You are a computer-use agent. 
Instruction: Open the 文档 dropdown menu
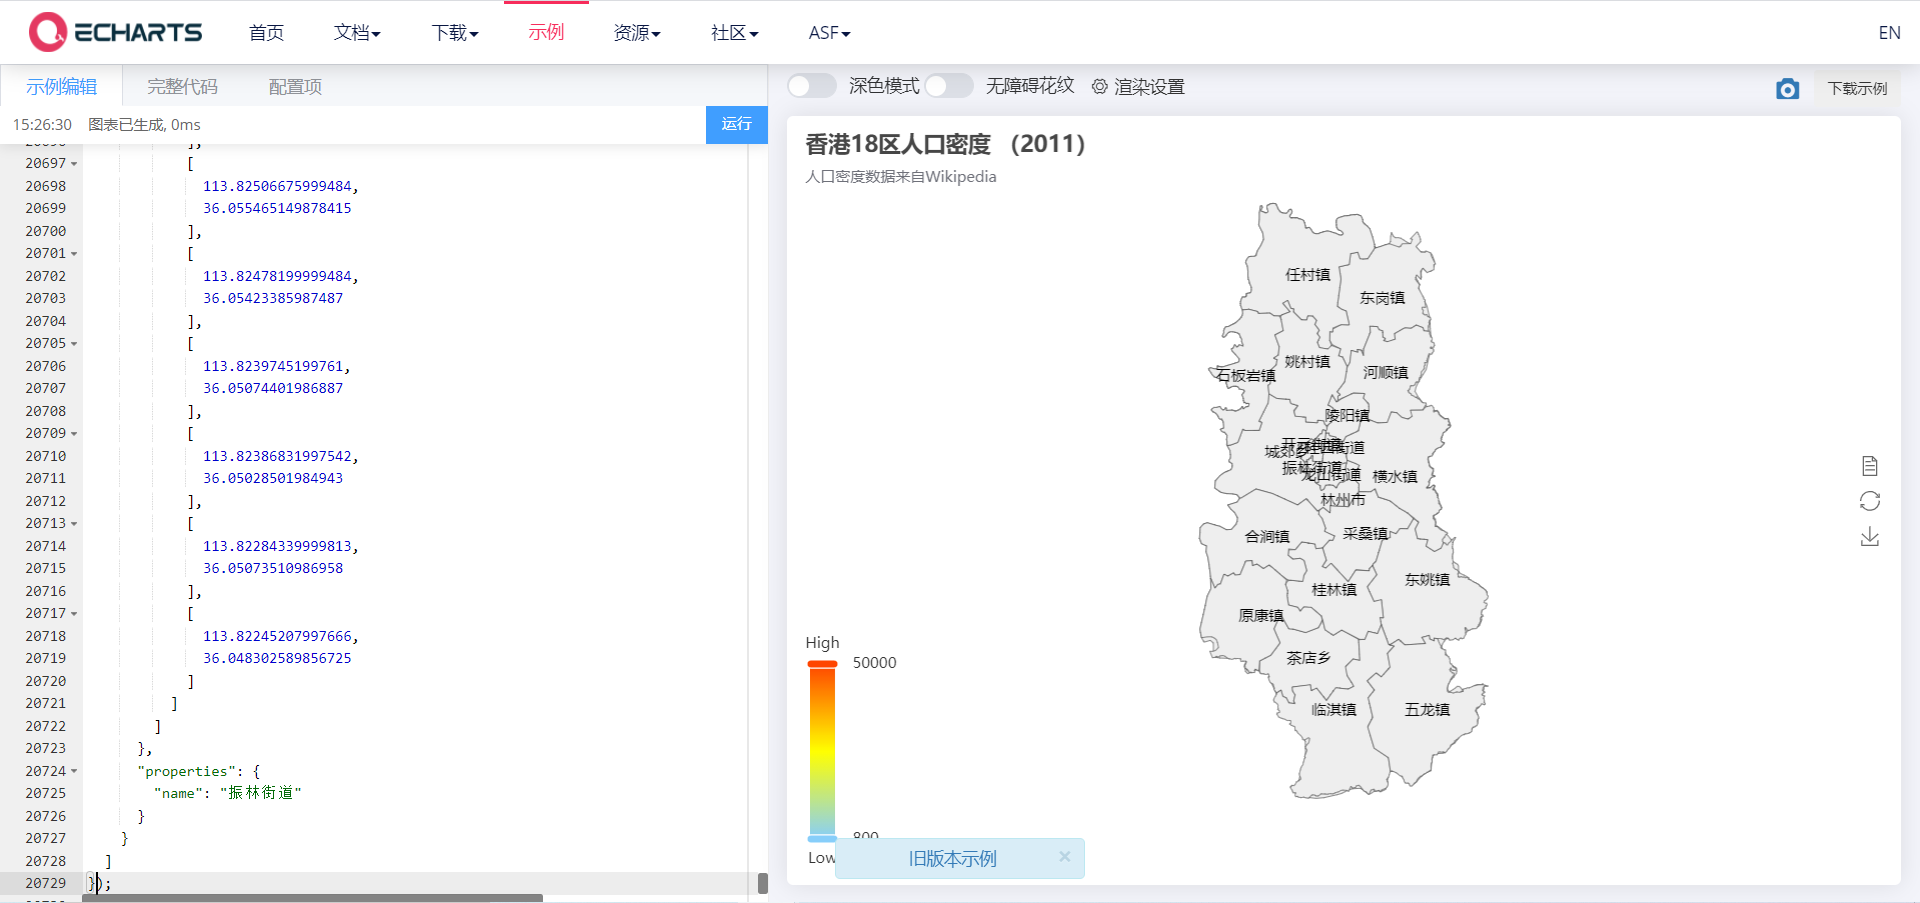click(356, 32)
